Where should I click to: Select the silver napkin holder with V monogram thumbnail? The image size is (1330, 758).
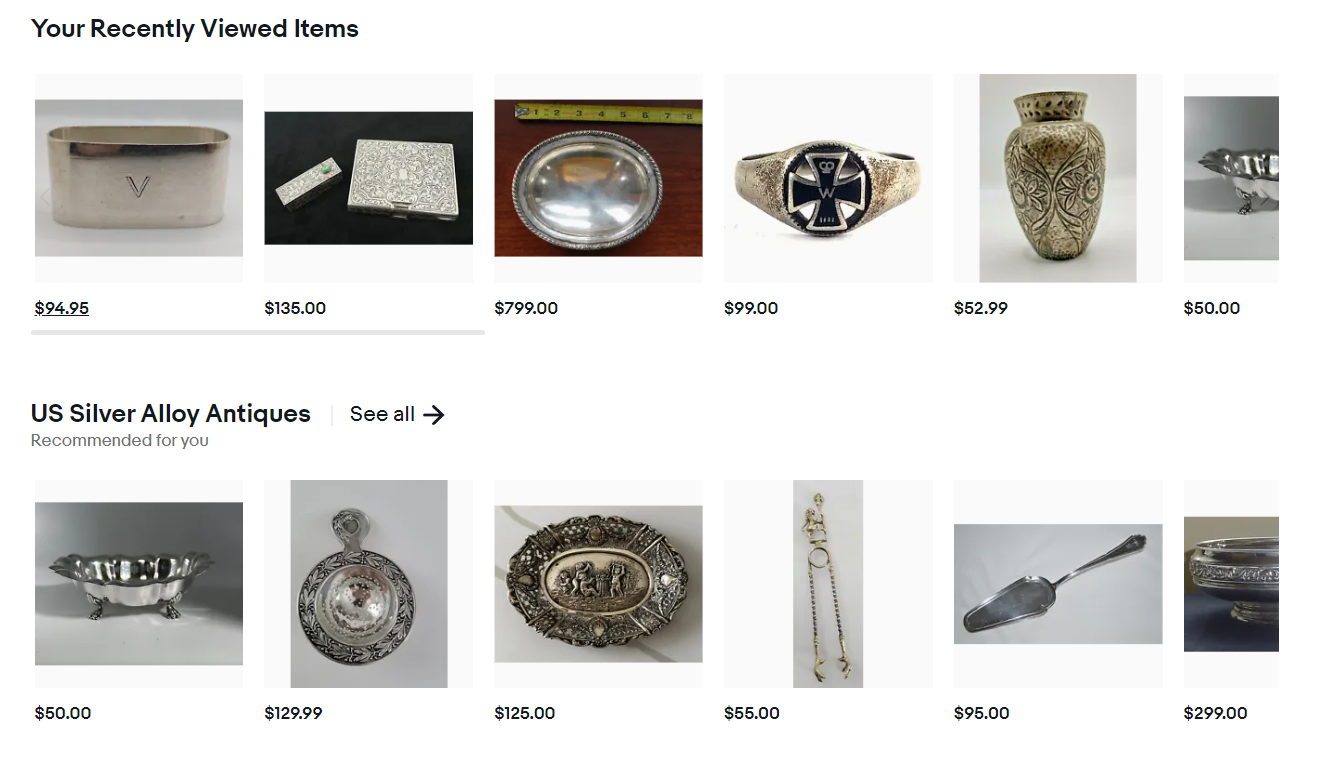coord(138,177)
